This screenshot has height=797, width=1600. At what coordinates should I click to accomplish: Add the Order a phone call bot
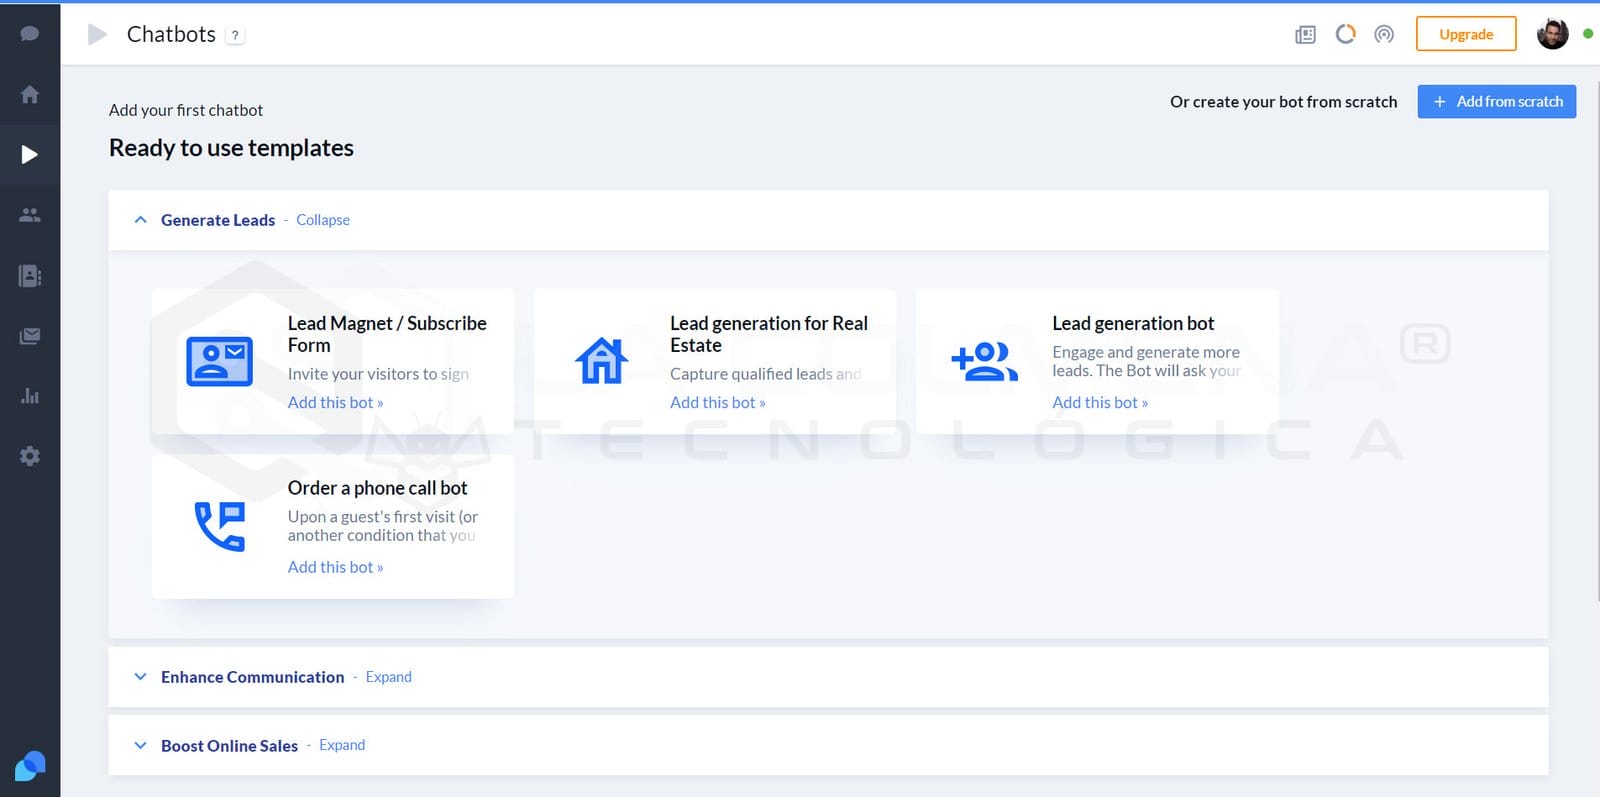(x=335, y=567)
